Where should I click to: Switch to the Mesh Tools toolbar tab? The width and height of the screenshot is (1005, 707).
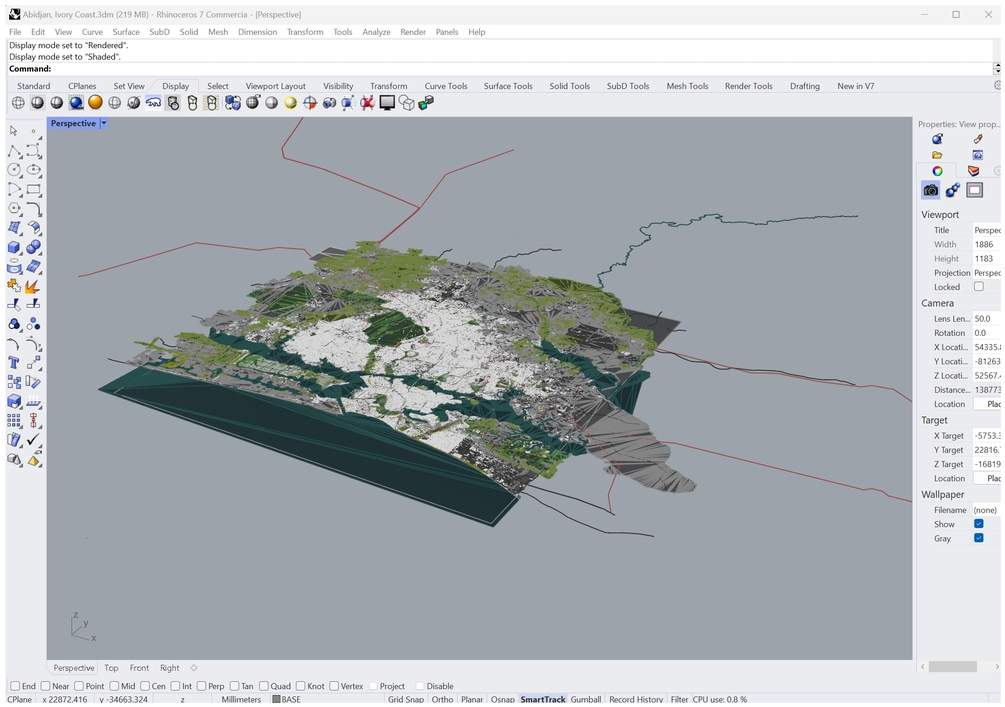[687, 86]
